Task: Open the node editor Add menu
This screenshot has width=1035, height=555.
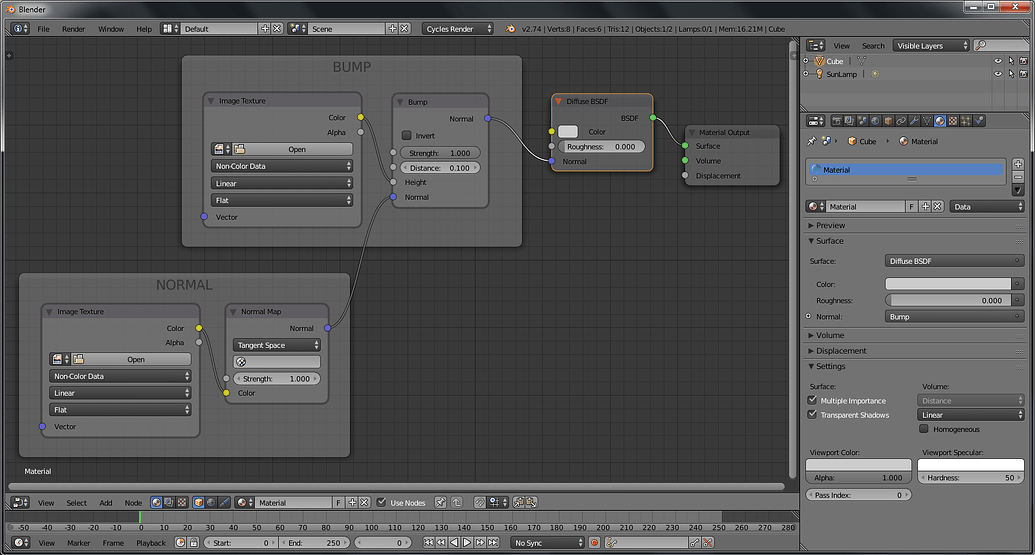Action: [x=106, y=503]
